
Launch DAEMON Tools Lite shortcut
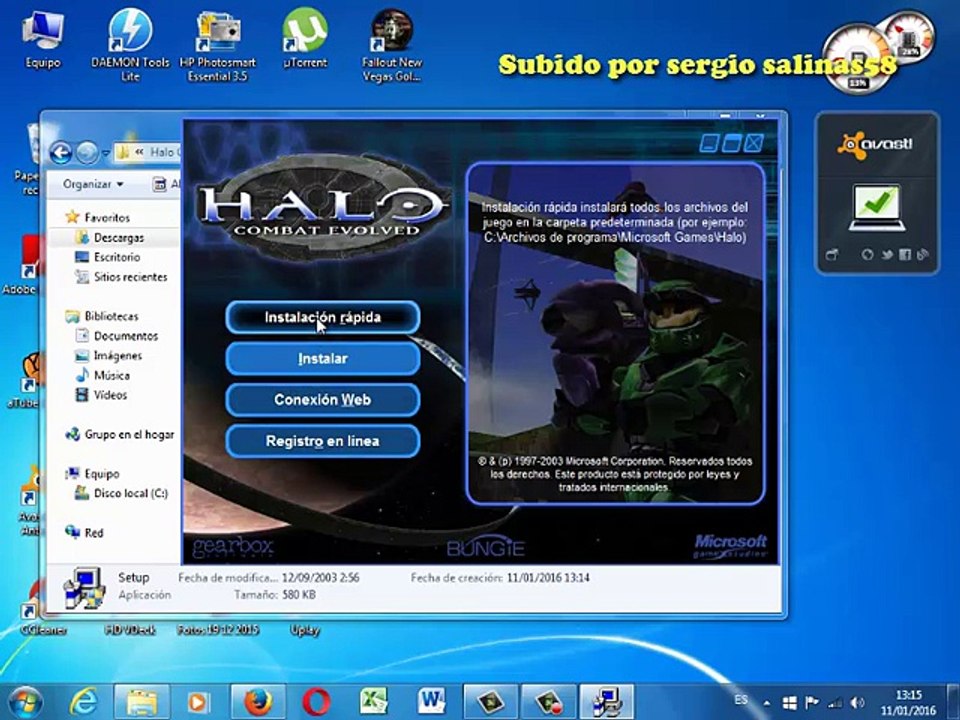tap(130, 45)
